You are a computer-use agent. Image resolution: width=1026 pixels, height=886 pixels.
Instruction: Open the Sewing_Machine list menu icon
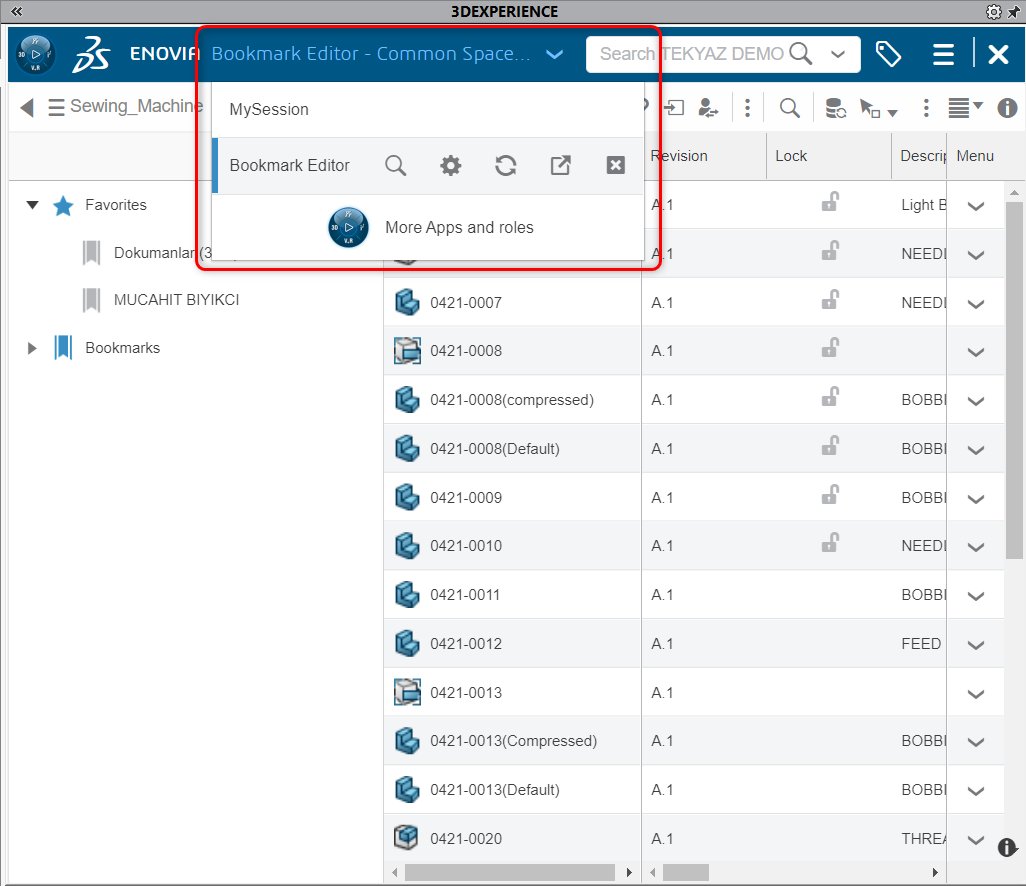coord(56,107)
